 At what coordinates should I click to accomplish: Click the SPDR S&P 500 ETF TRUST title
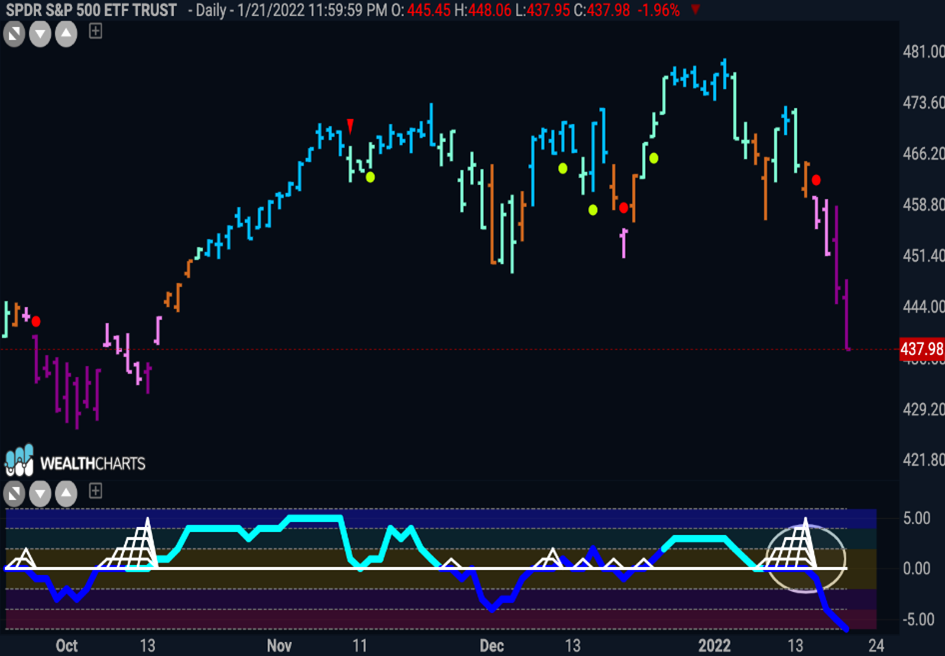(91, 10)
